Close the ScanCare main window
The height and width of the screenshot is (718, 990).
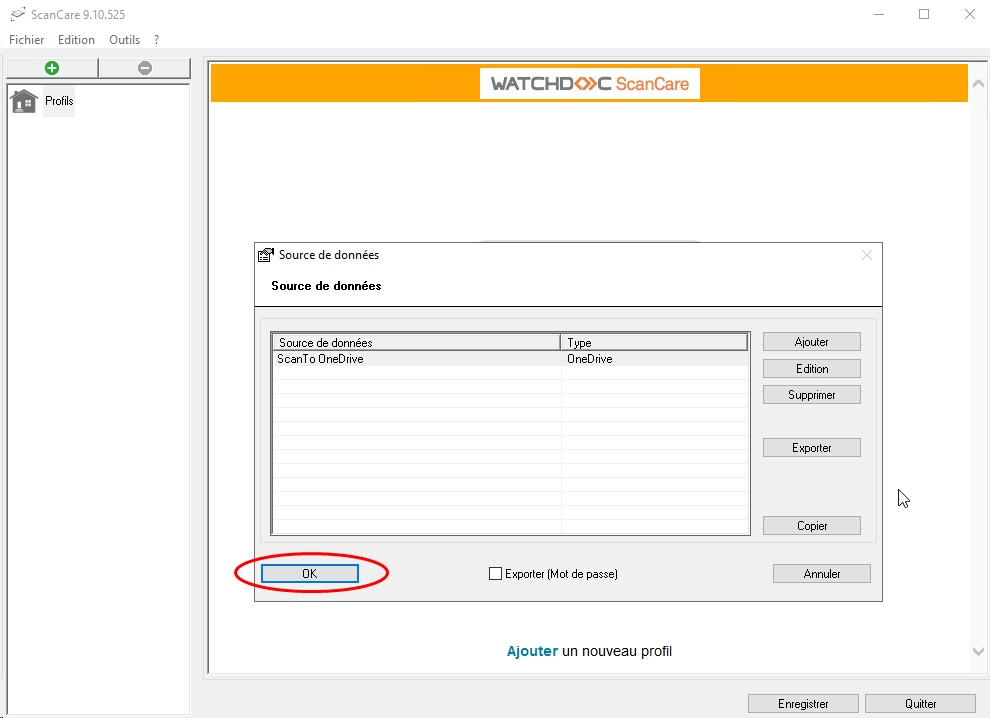970,14
